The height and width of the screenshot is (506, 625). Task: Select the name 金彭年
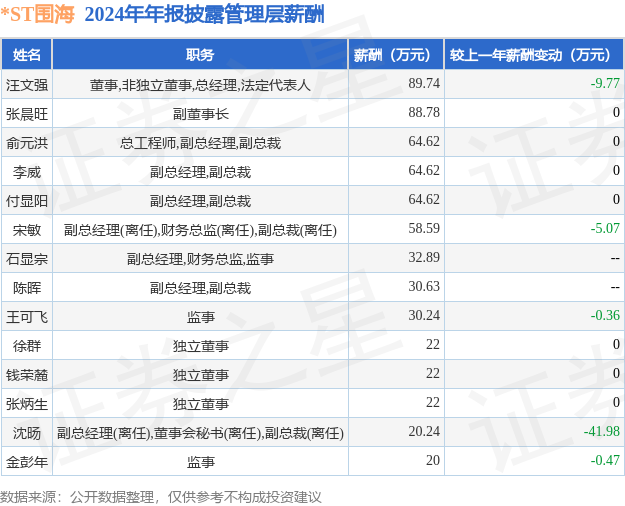27,462
